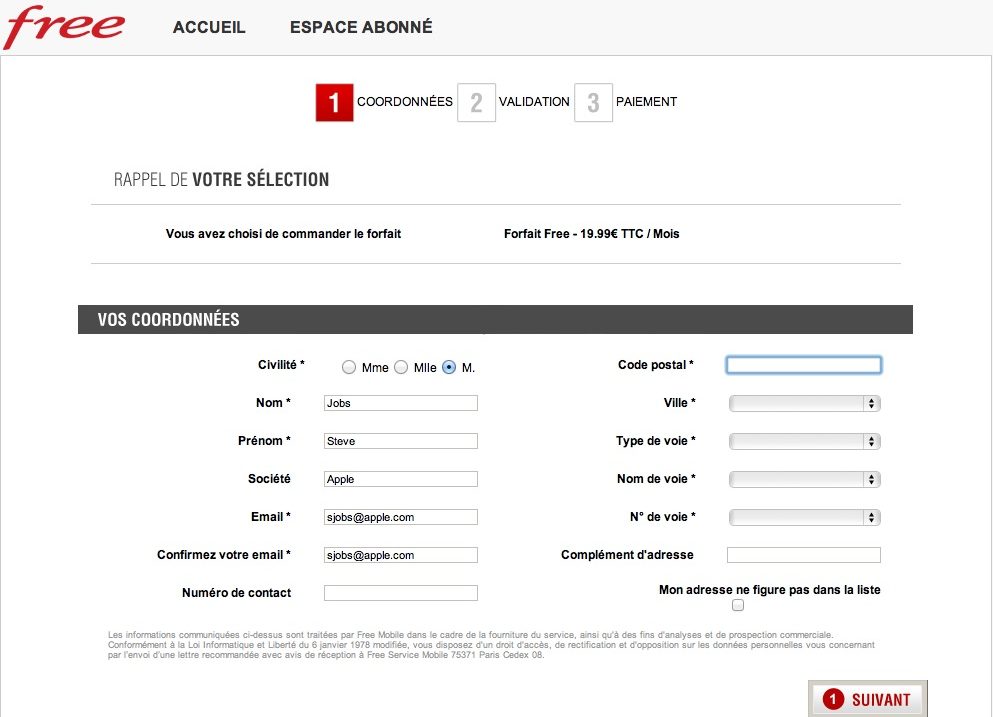Check 'Mon adresse ne figure pas dans la liste'
The image size is (993, 717).
click(x=737, y=604)
